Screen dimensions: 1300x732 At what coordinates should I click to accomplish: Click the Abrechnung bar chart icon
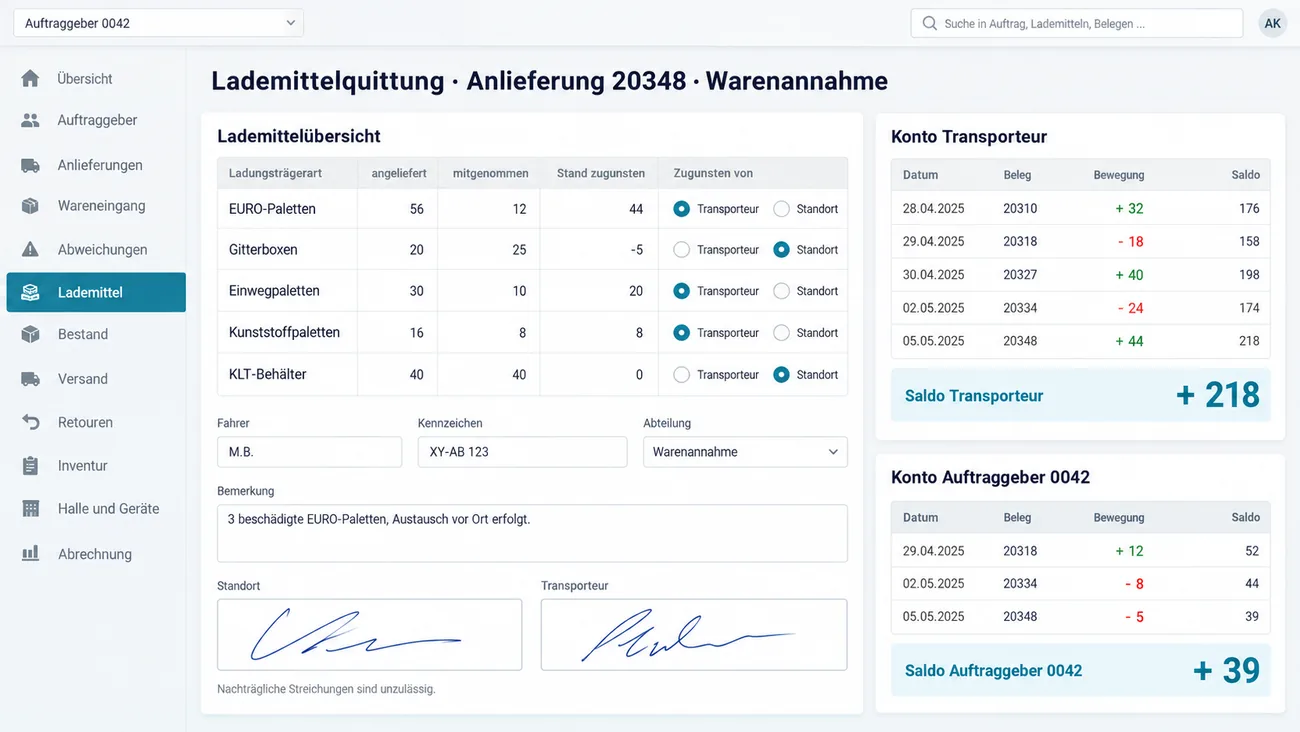[30, 553]
